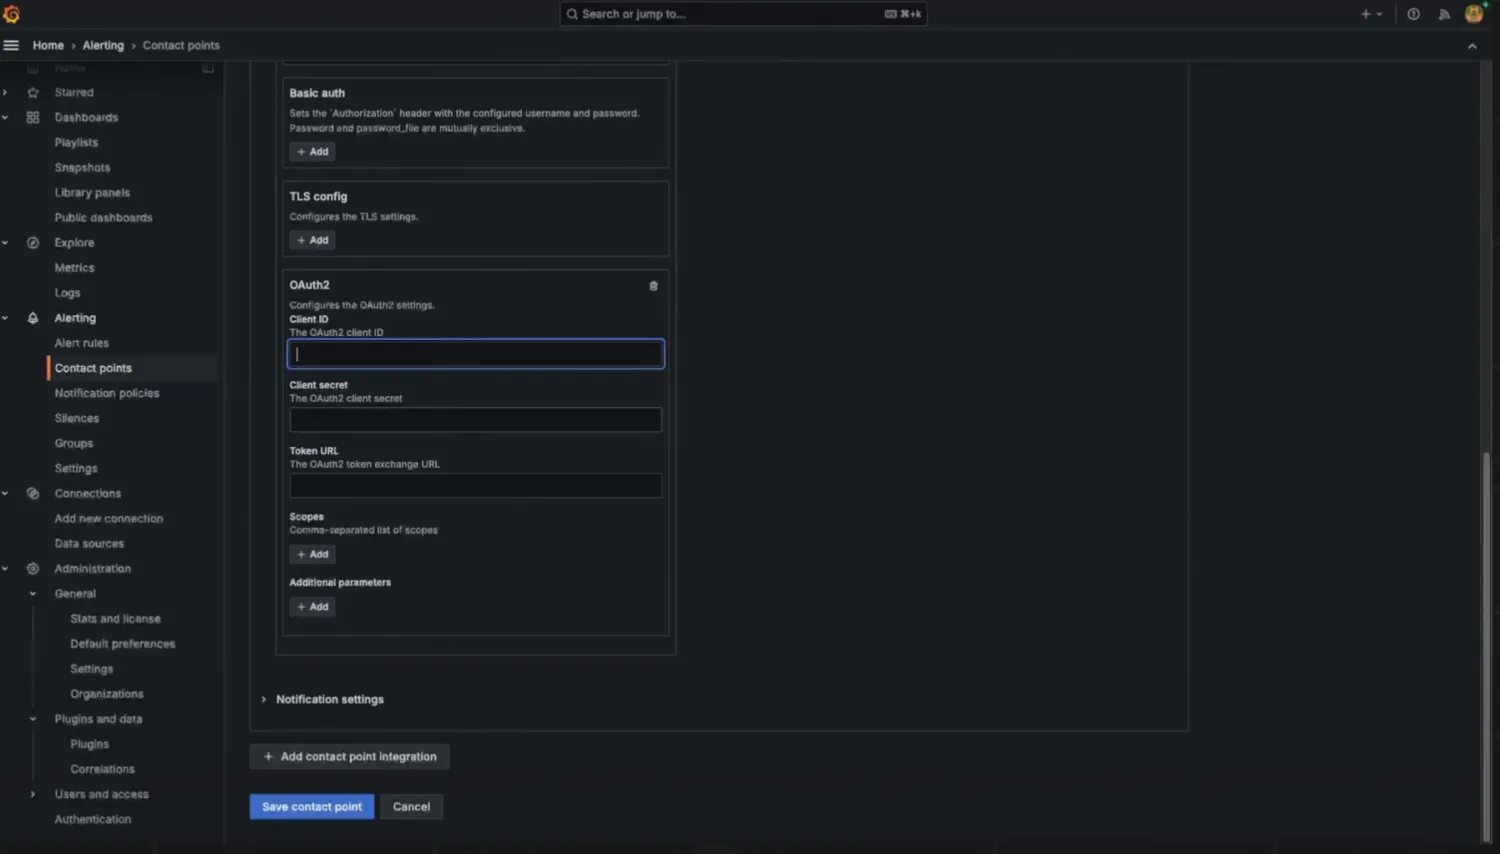Click the dock menu icon in sidebar
This screenshot has width=1500, height=854.
point(208,68)
